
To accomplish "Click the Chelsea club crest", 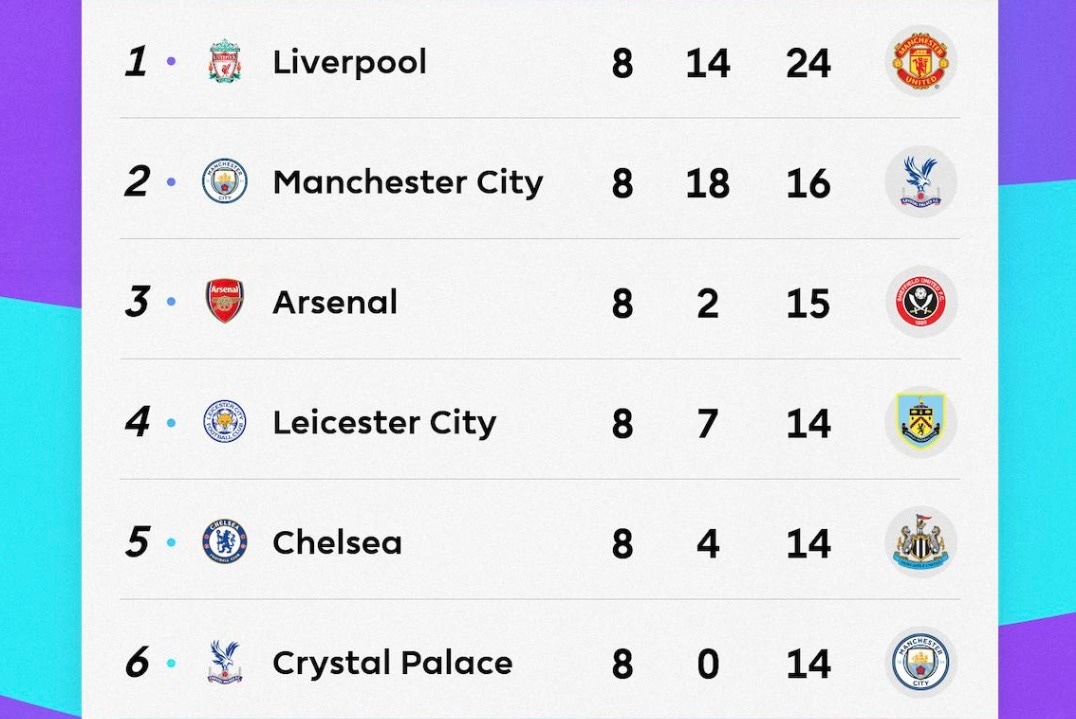I will (x=225, y=542).
